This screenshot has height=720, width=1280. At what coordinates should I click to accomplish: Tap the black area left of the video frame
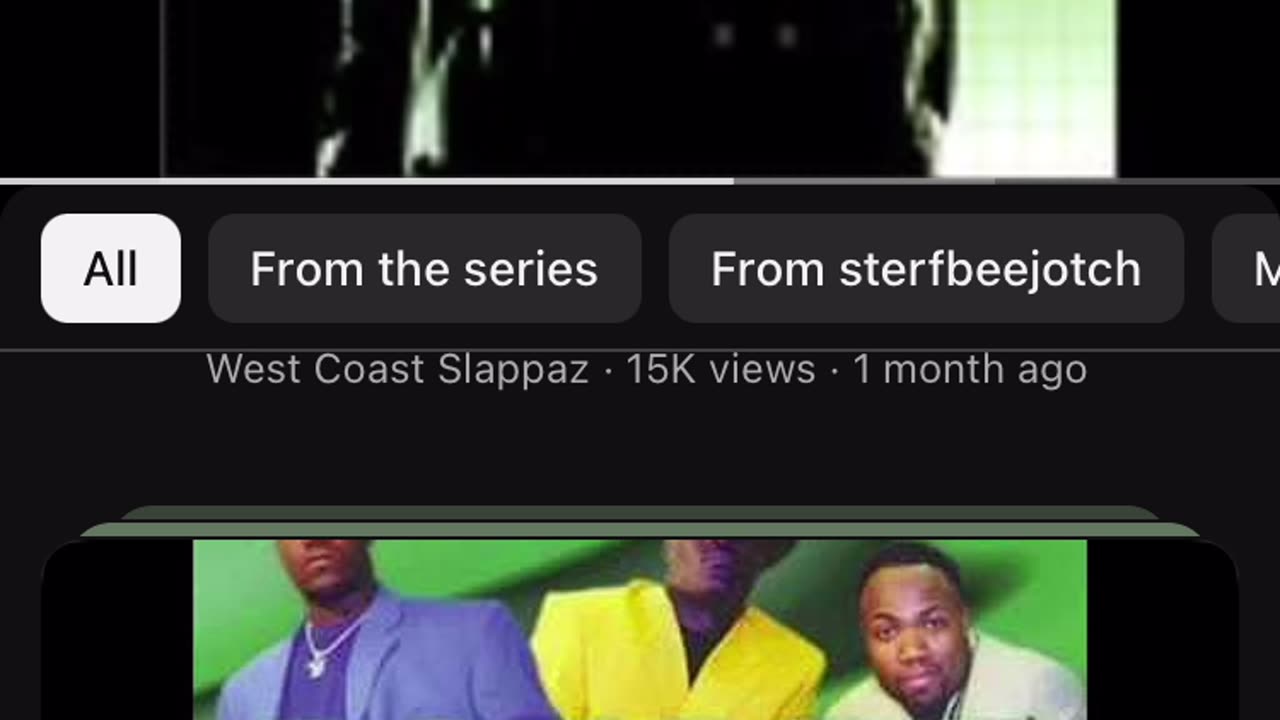[80, 88]
